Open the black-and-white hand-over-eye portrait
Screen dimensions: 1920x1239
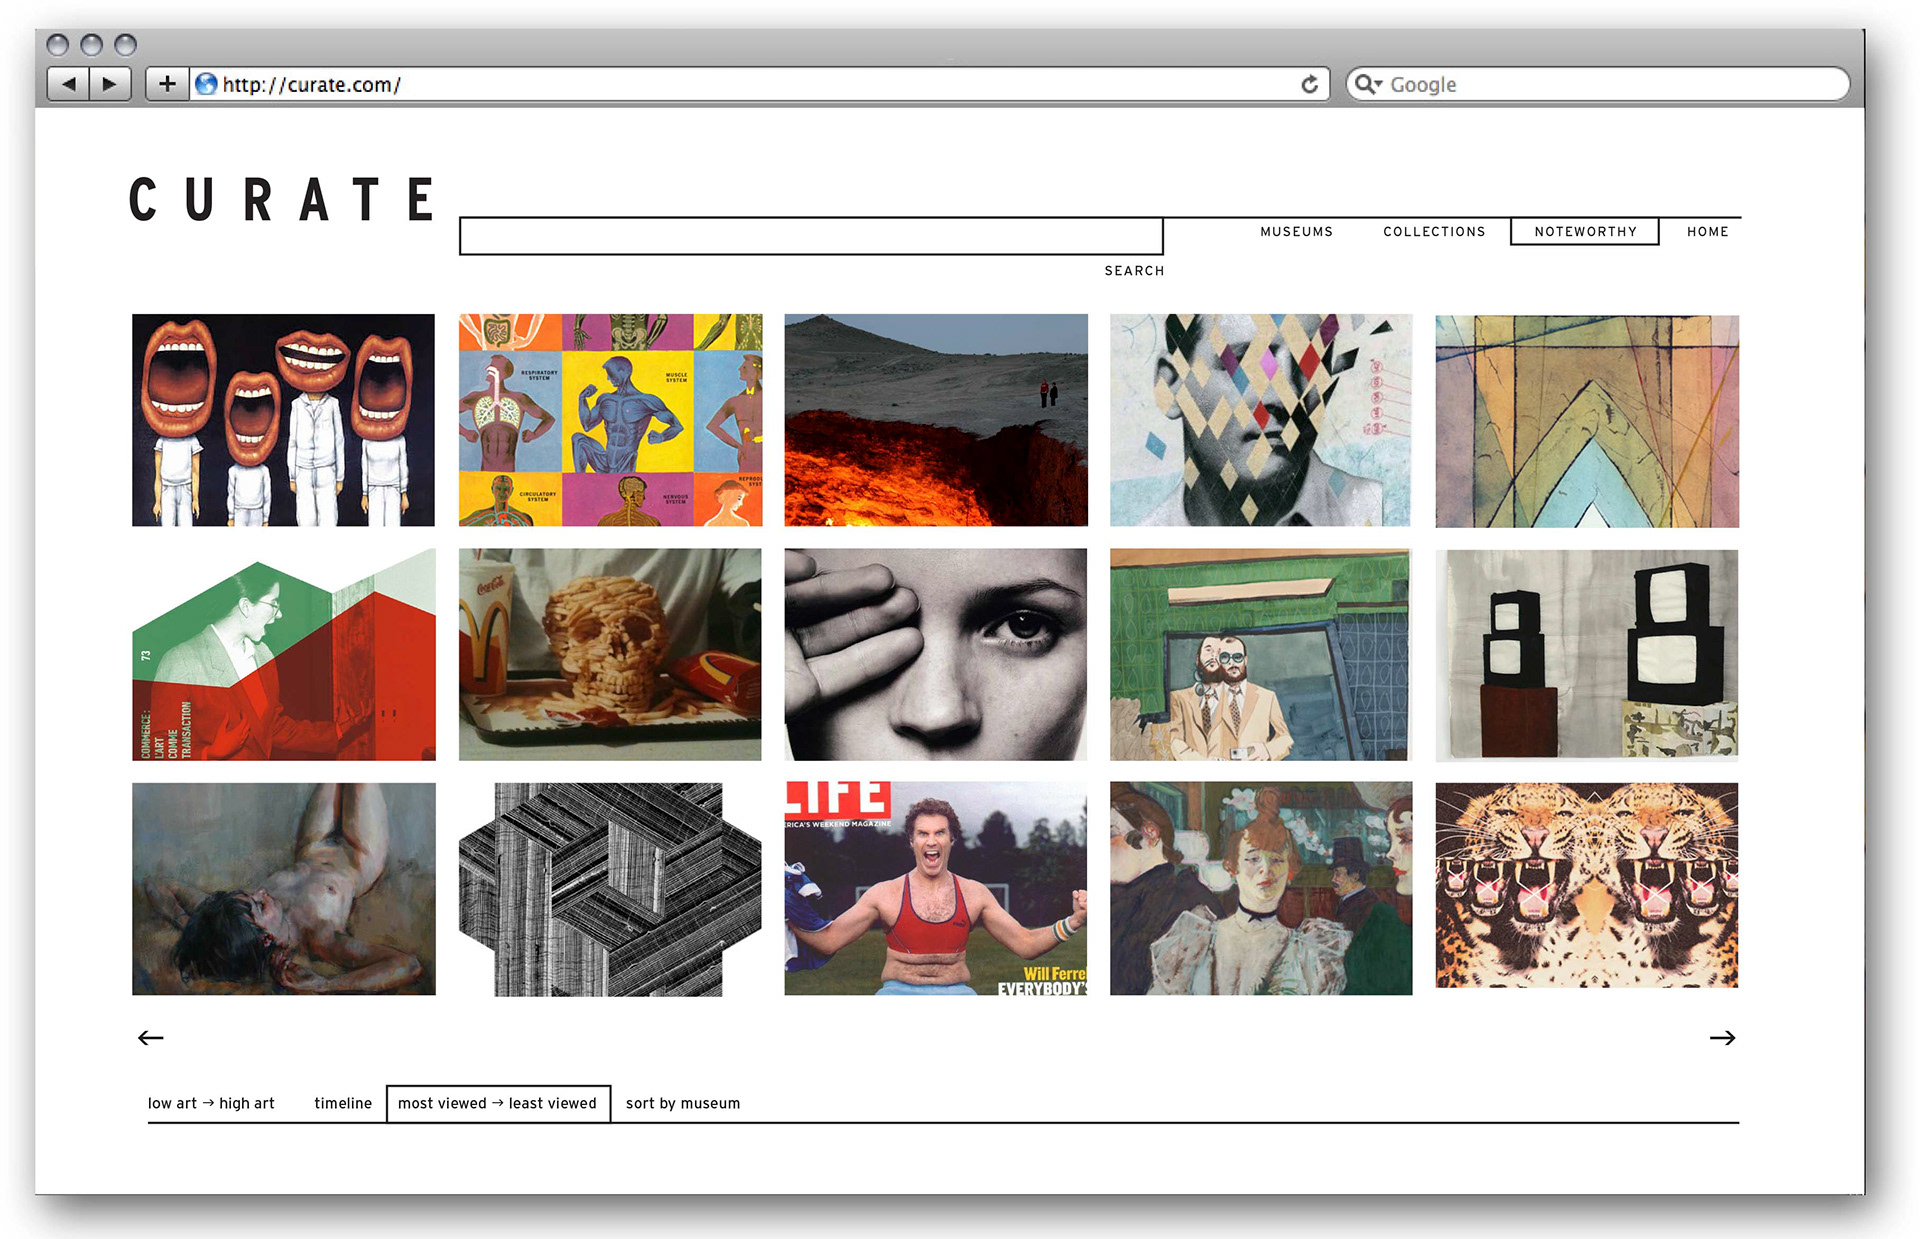coord(936,654)
